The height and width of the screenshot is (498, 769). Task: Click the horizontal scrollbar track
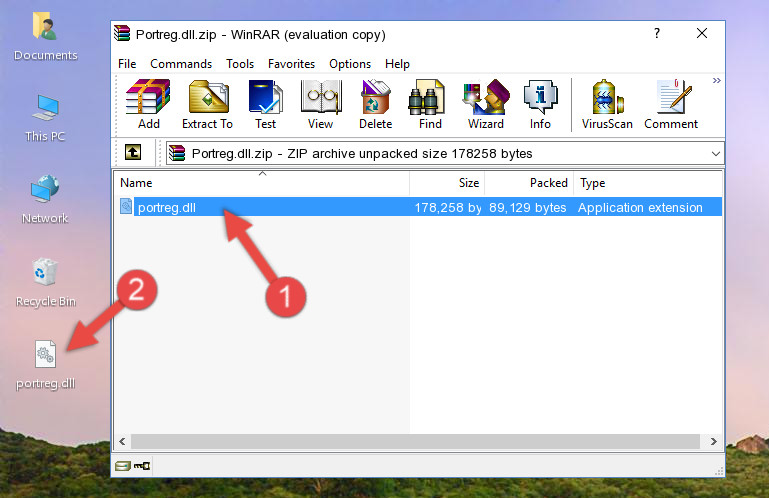(x=415, y=442)
